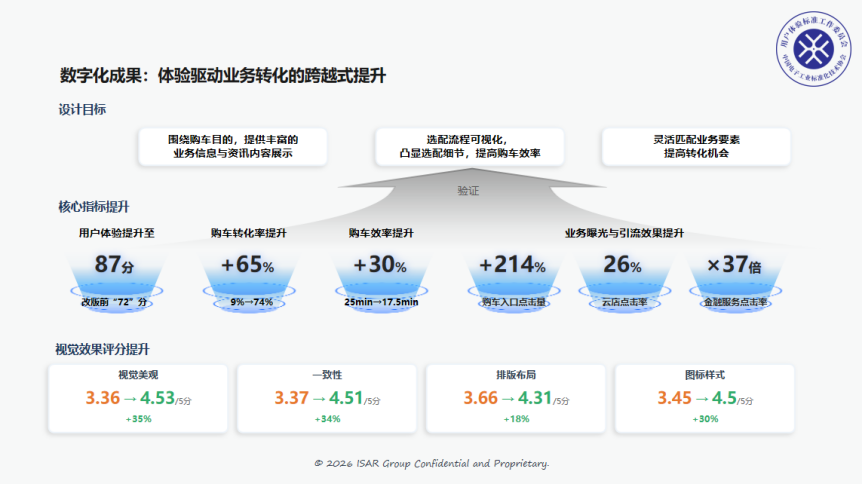Click the +65% purchase conversion metric
This screenshot has width=863, height=485.
point(247,266)
